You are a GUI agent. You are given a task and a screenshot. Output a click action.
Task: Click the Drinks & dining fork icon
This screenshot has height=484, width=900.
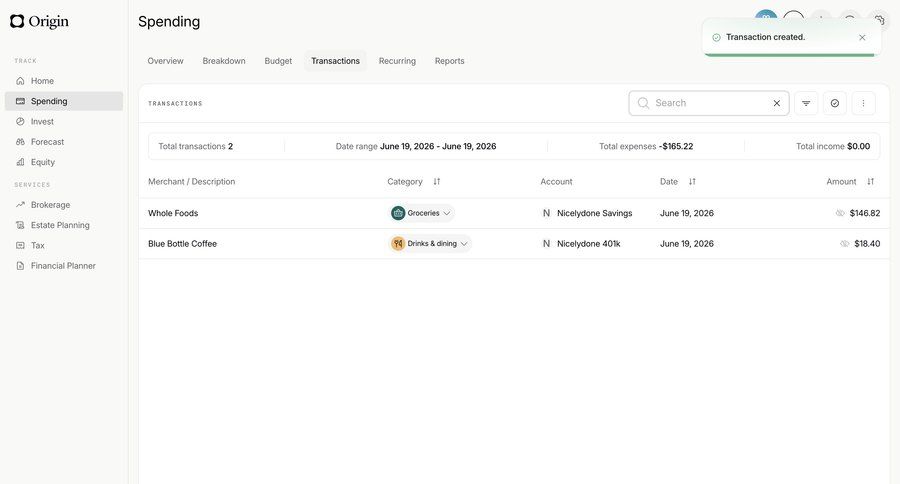coord(398,243)
